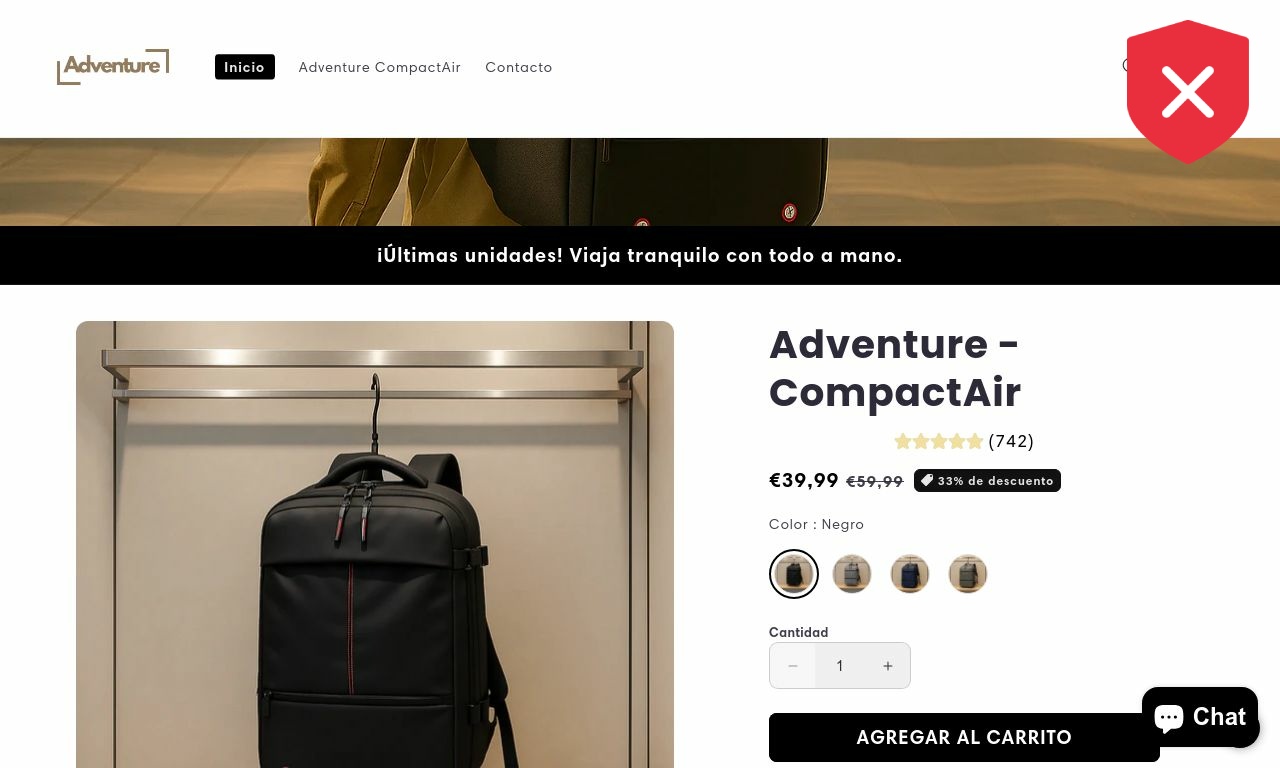The image size is (1280, 768).
Task: Choose the navy blue backpack color
Action: click(x=910, y=574)
